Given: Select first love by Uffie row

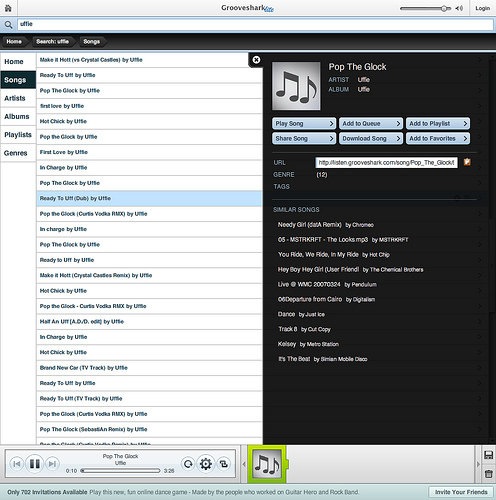Looking at the screenshot, I should pos(149,106).
